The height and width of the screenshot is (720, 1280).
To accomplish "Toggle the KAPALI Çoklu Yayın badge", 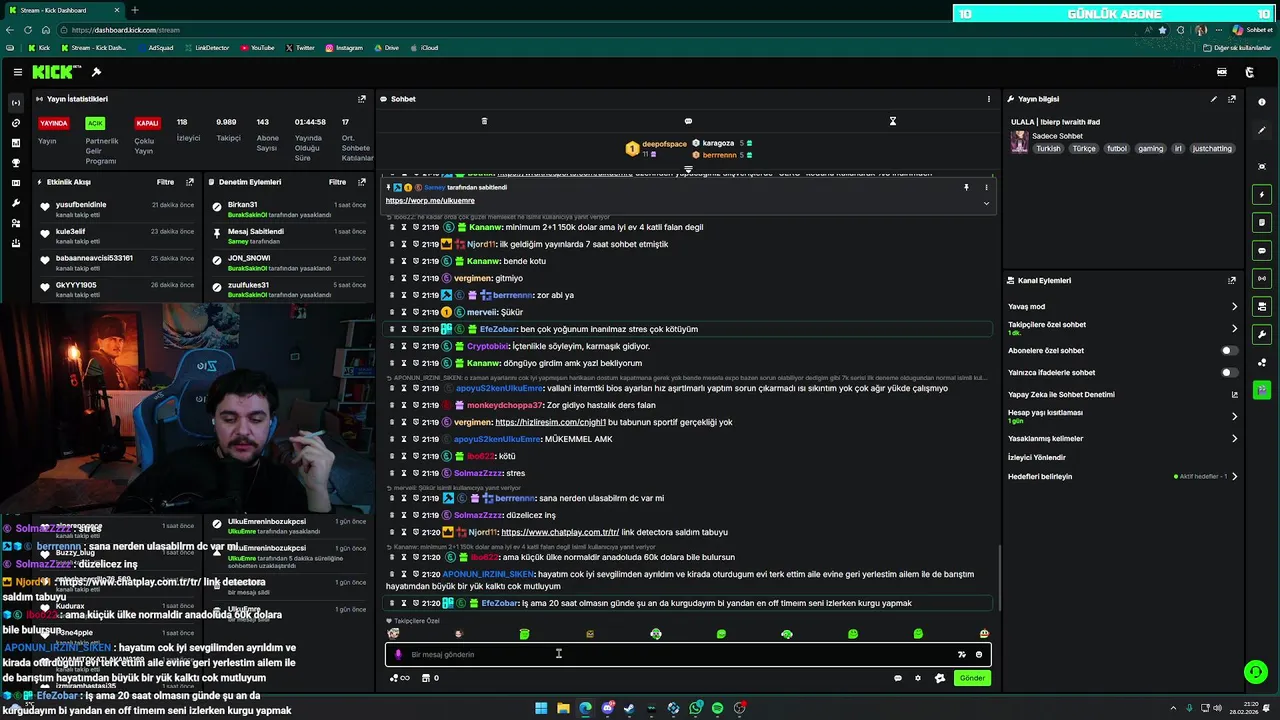I will (x=147, y=123).
